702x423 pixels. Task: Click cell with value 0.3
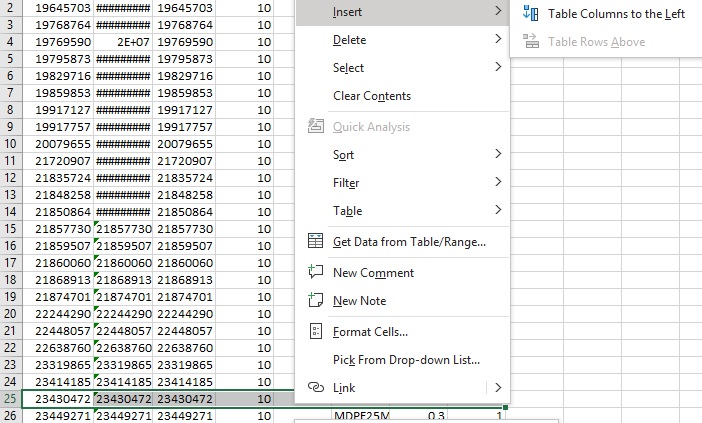pyautogui.click(x=418, y=416)
